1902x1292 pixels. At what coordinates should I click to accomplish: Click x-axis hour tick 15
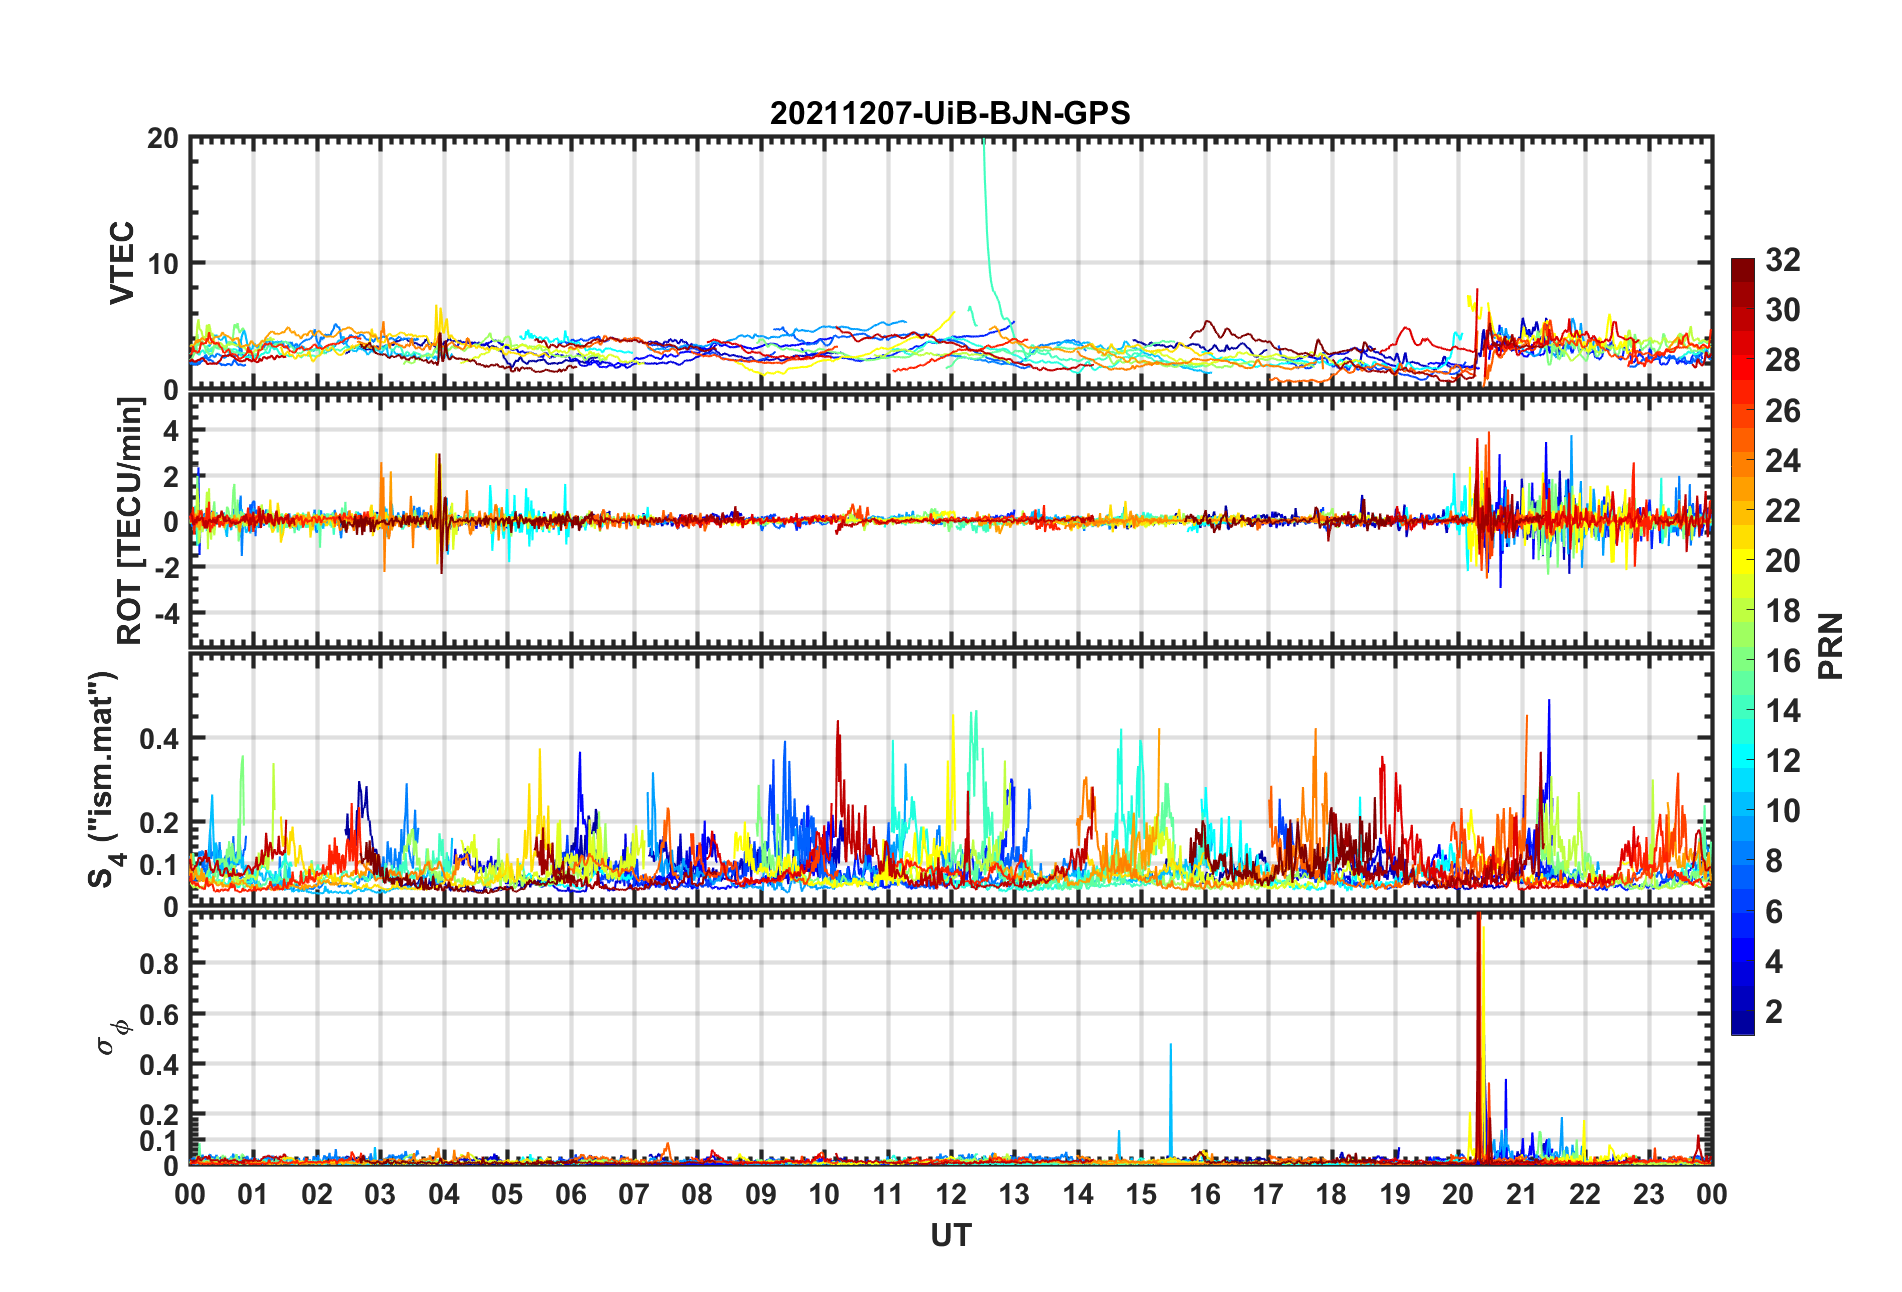pos(1141,1194)
